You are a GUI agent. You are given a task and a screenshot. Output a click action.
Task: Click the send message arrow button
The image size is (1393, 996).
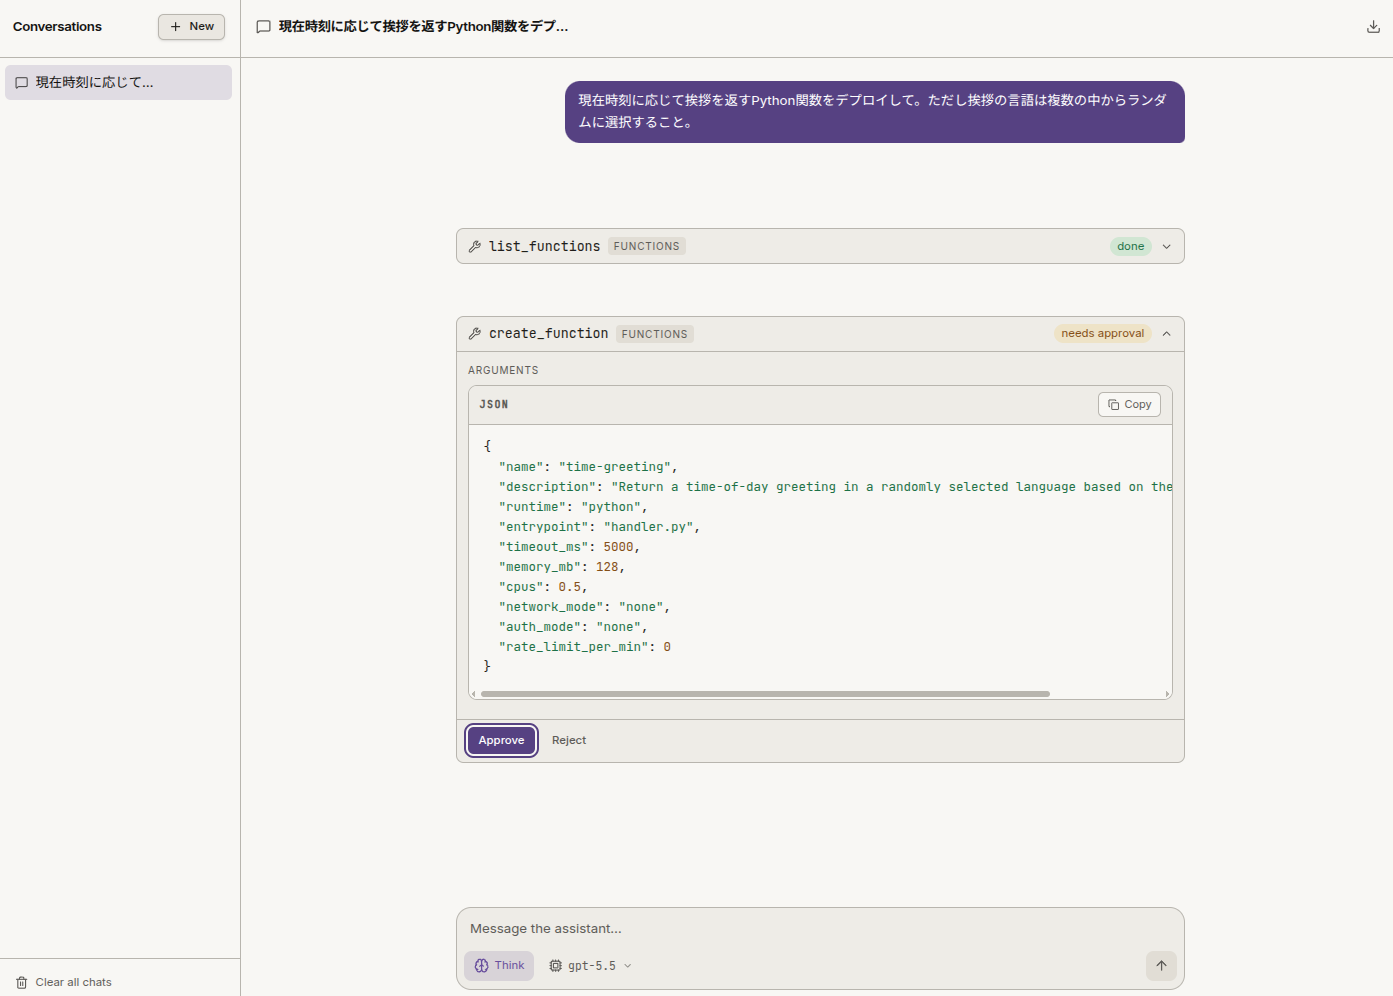tap(1161, 966)
